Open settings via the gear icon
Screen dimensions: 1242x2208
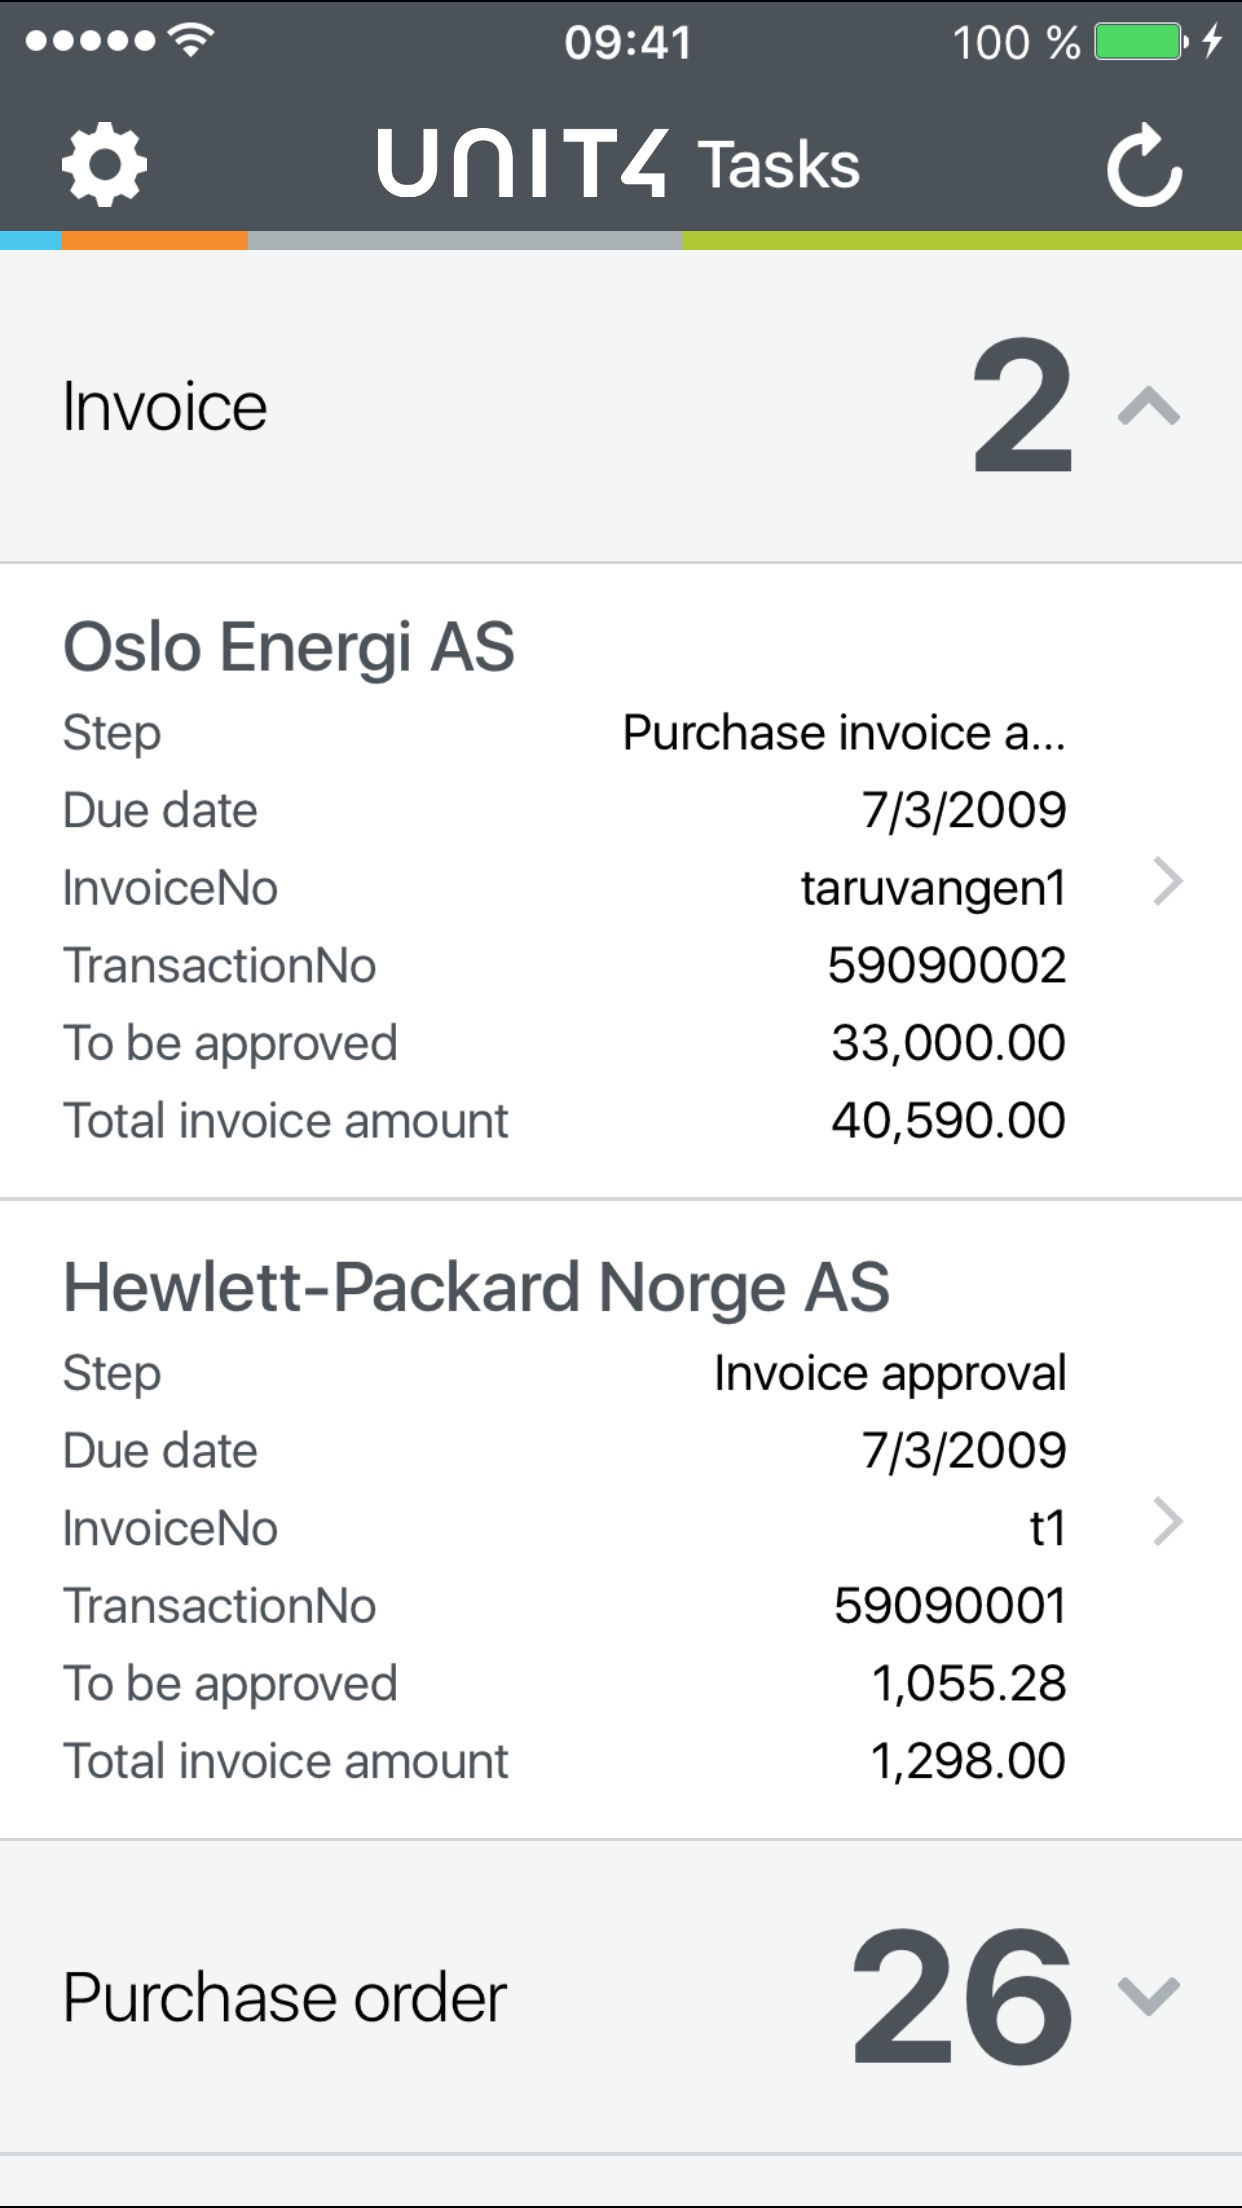click(x=105, y=165)
